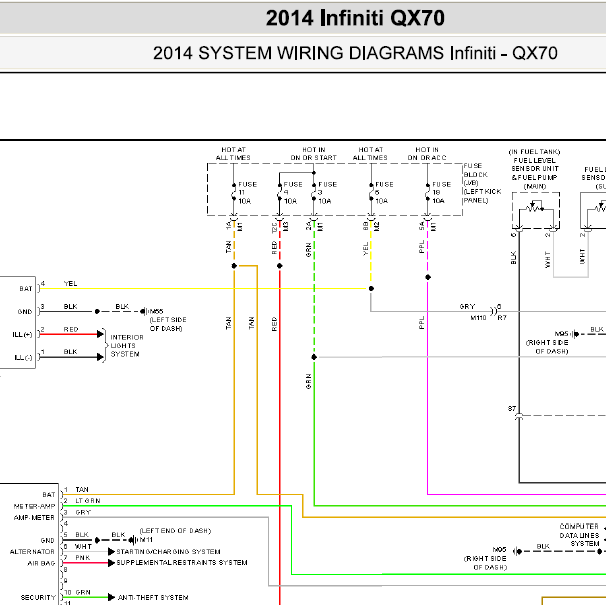
Task: Select the "2014 SYSTEM WIRING DIAGRAMS Infiniti - QX70" heading
Action: tap(355, 53)
